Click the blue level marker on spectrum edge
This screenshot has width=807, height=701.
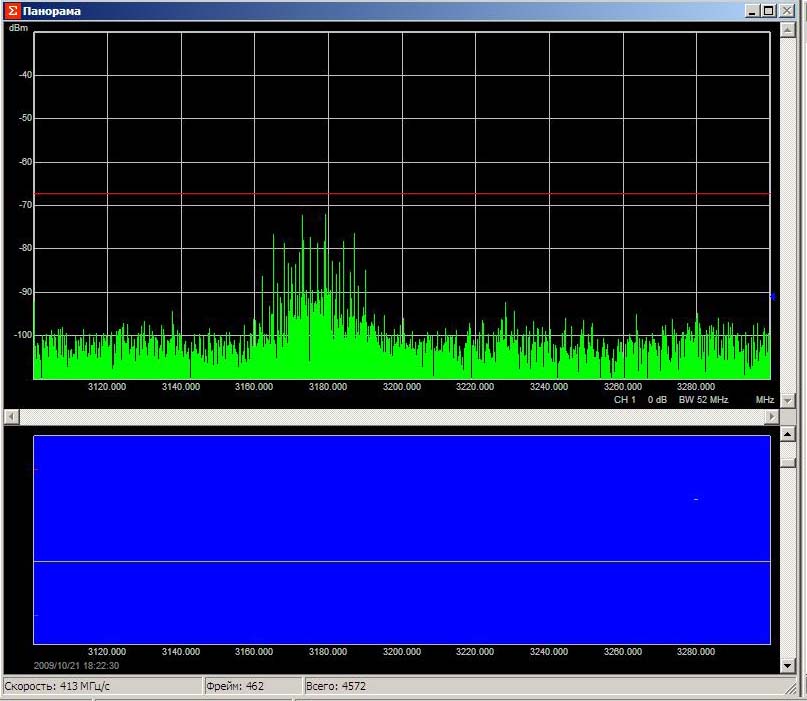tap(772, 296)
